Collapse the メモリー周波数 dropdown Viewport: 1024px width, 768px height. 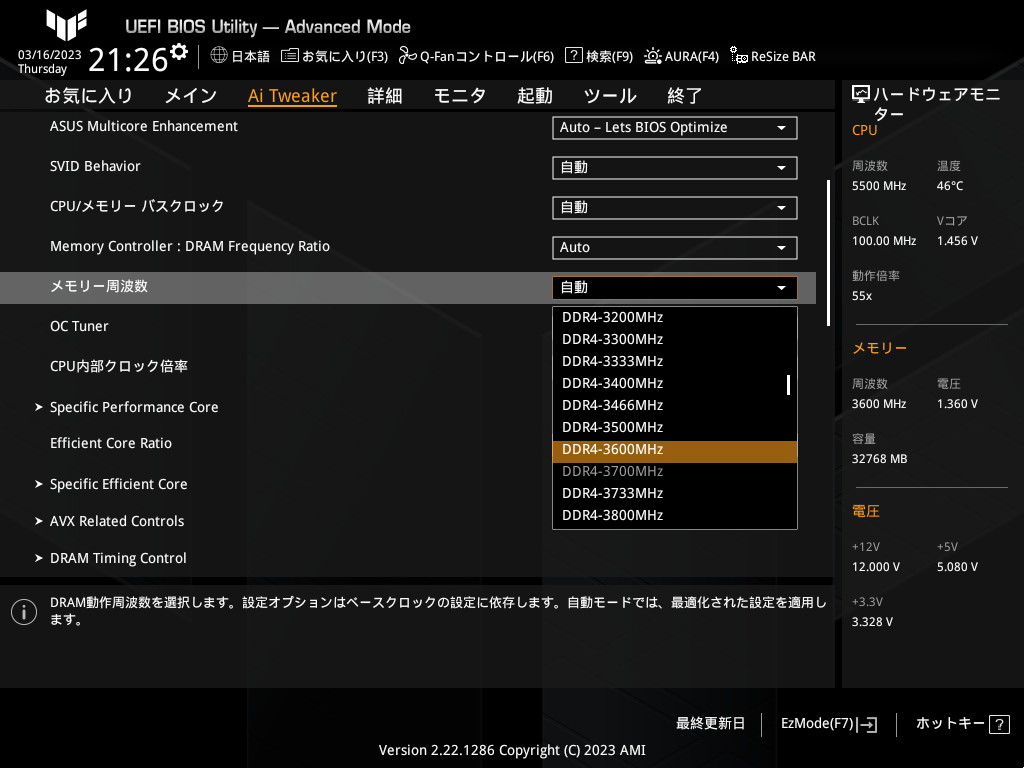(675, 288)
